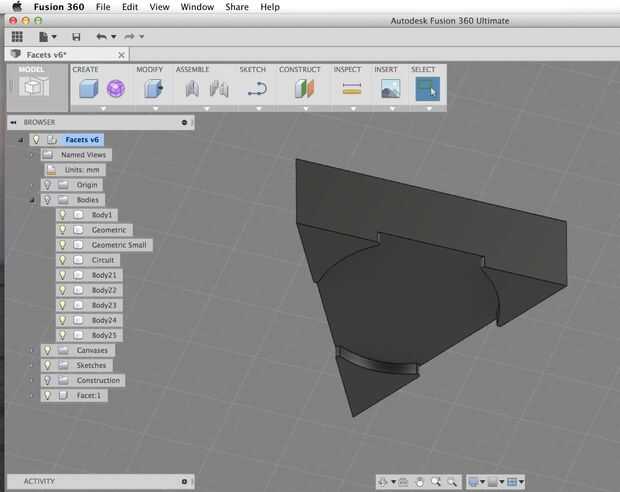Collapse the Browser panel with arrows
This screenshot has width=620, height=492.
(x=13, y=123)
